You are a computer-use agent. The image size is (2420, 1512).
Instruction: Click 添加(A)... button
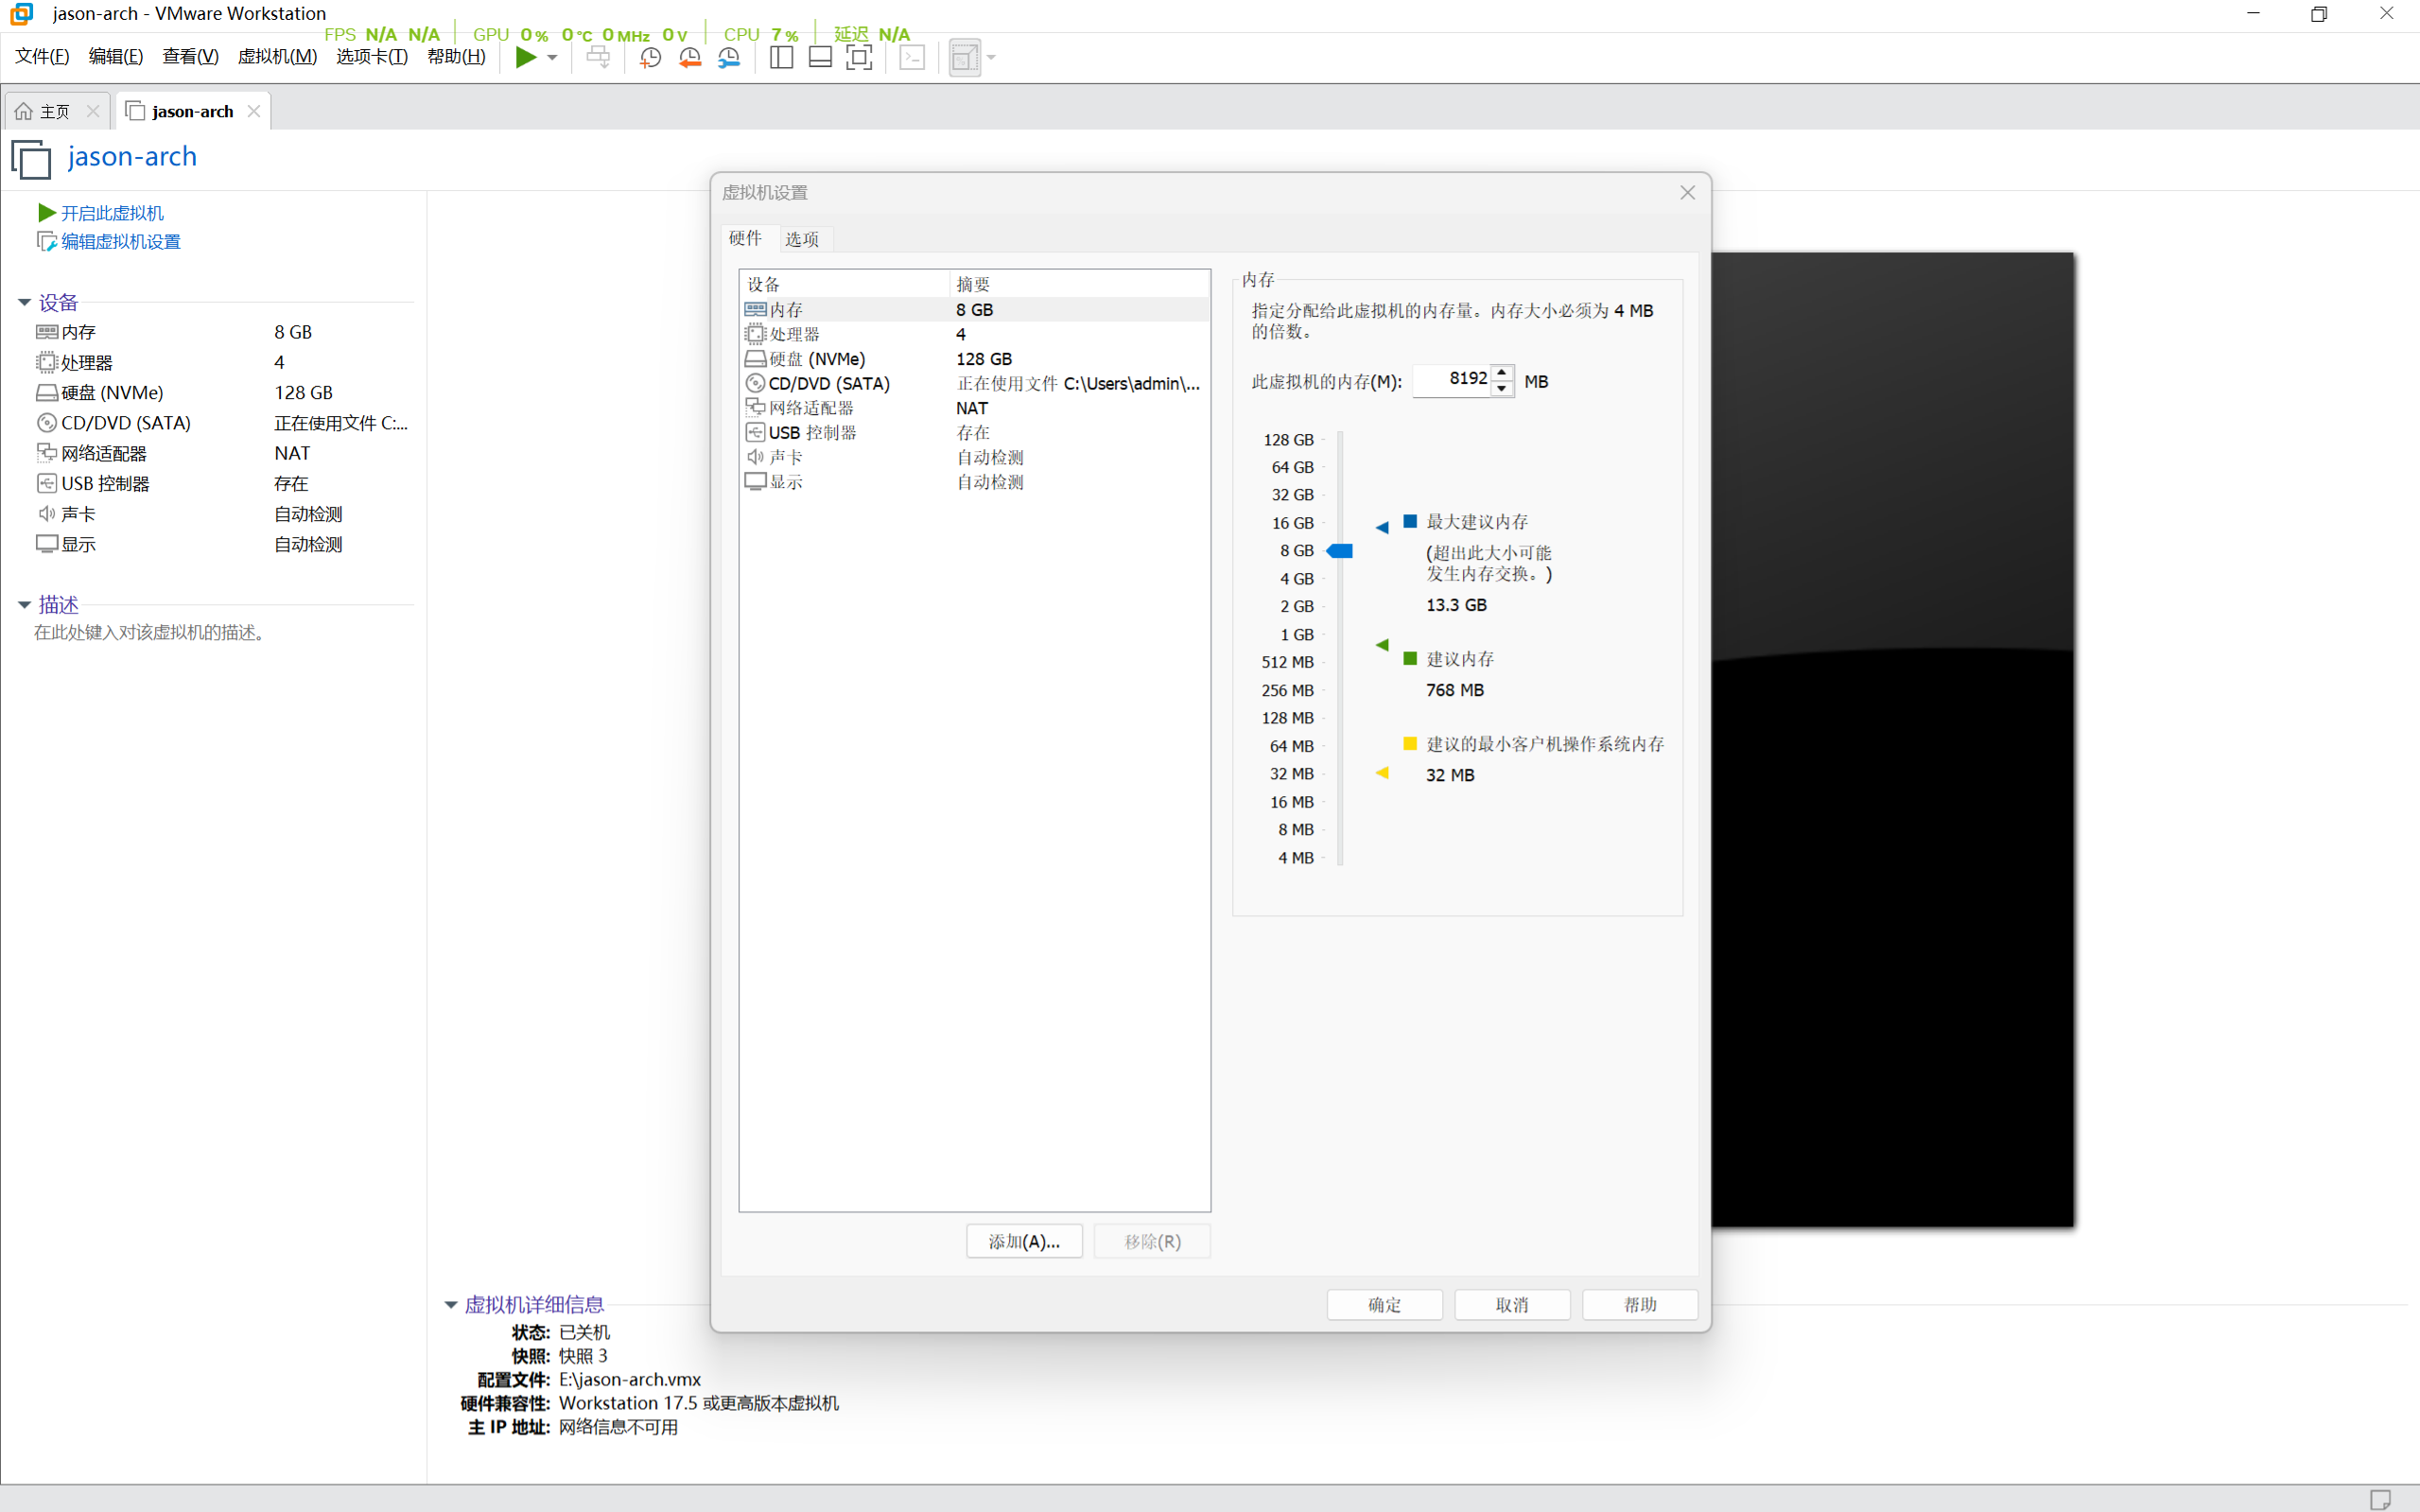click(1024, 1241)
